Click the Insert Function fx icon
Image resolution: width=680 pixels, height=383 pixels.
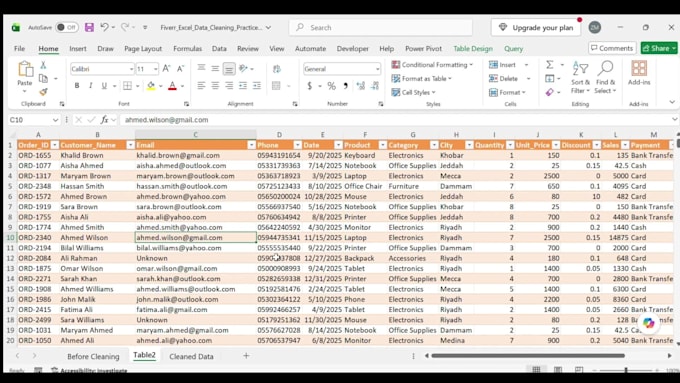tap(105, 119)
